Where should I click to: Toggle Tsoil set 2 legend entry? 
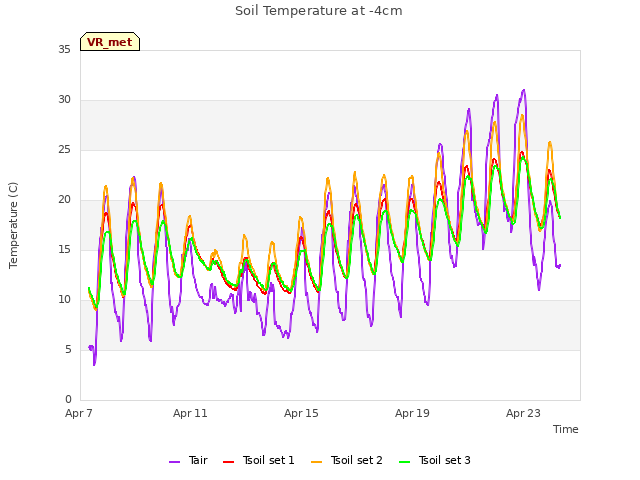pos(347,460)
